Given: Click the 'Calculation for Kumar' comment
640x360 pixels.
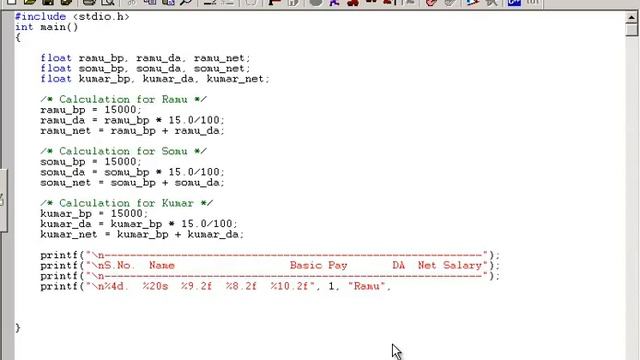Looking at the screenshot, I should (127, 203).
